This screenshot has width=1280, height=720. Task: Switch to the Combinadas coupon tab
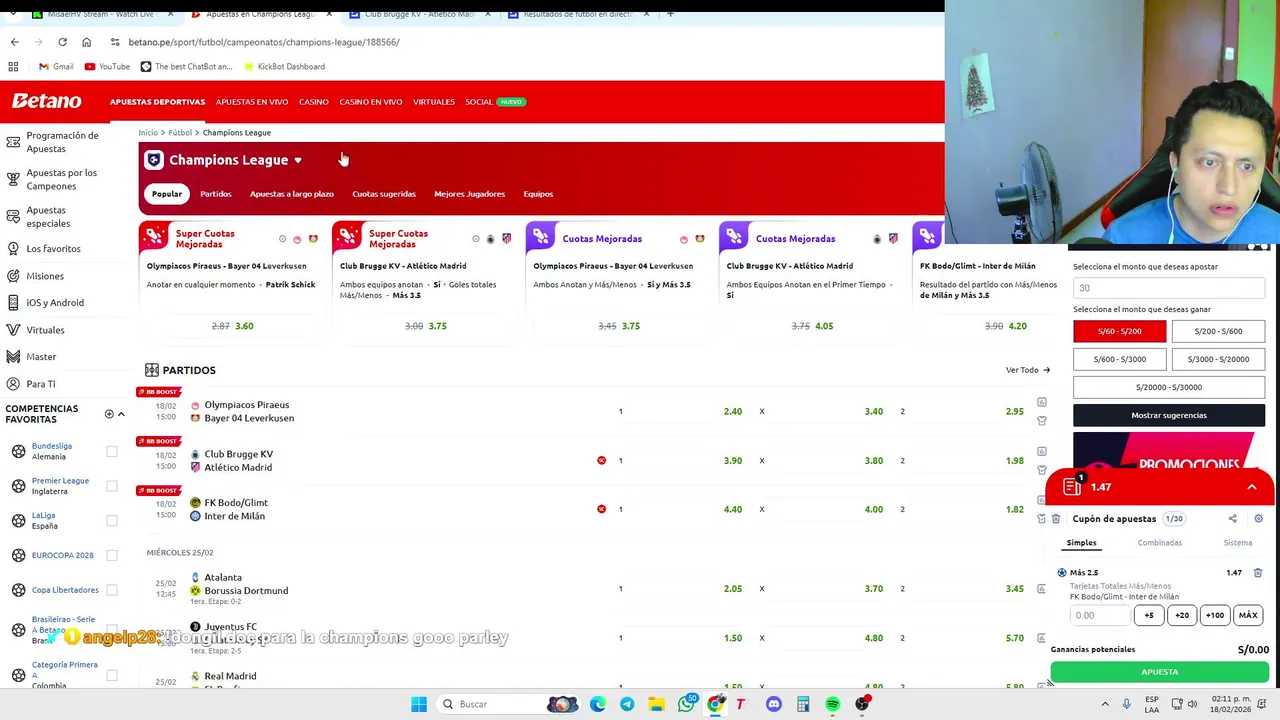1159,543
